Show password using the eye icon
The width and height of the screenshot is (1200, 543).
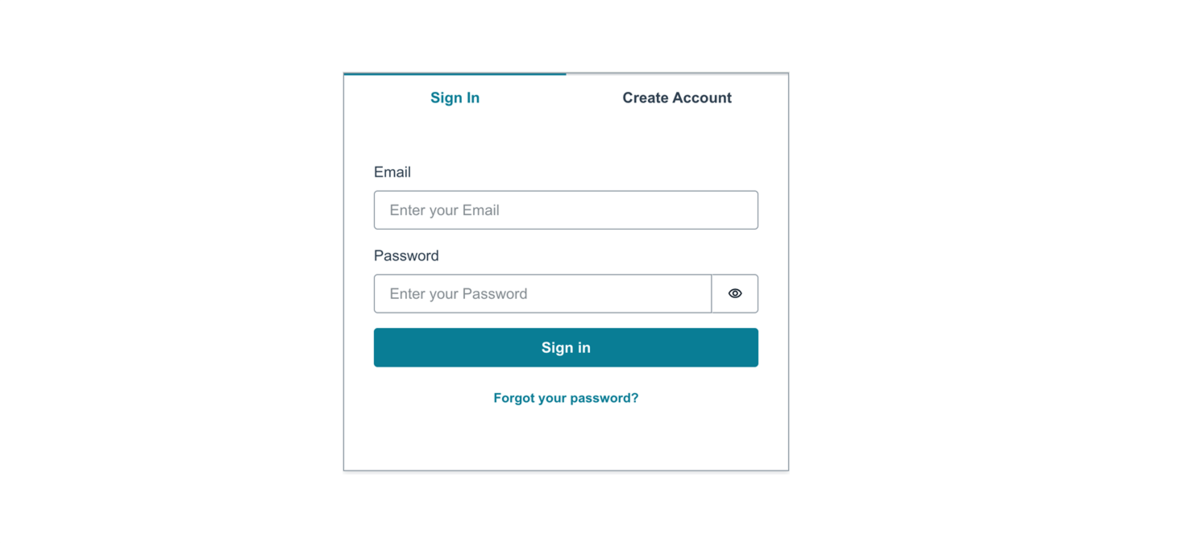pyautogui.click(x=735, y=294)
